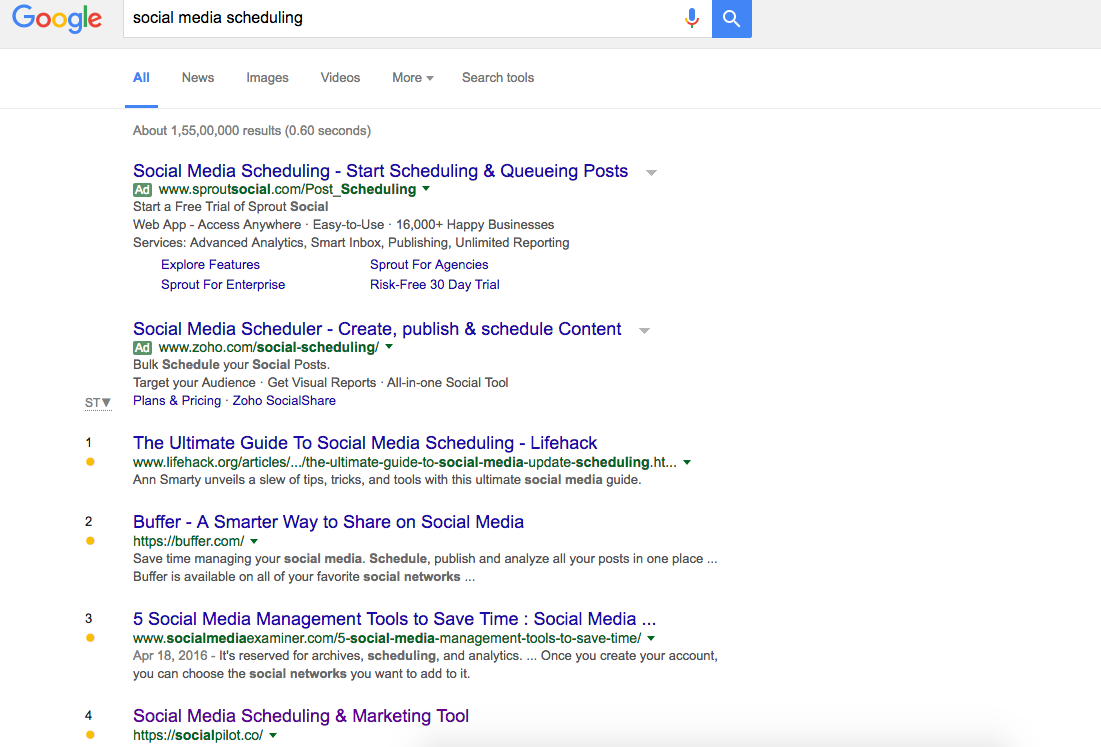Click the microphone voice search icon
The height and width of the screenshot is (747, 1101).
point(692,18)
